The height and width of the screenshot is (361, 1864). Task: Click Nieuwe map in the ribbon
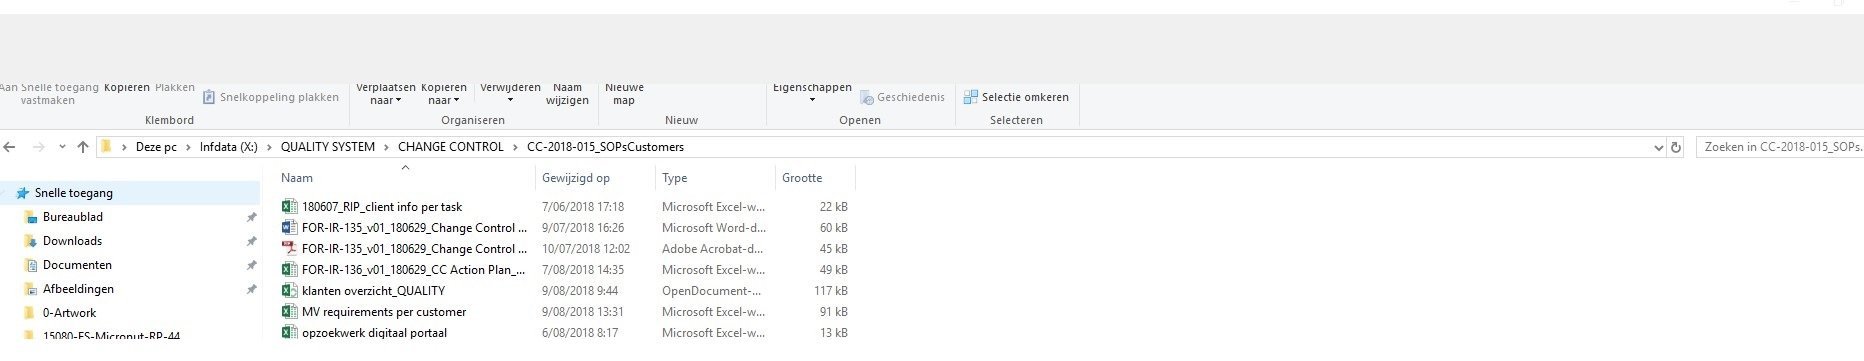tap(624, 94)
